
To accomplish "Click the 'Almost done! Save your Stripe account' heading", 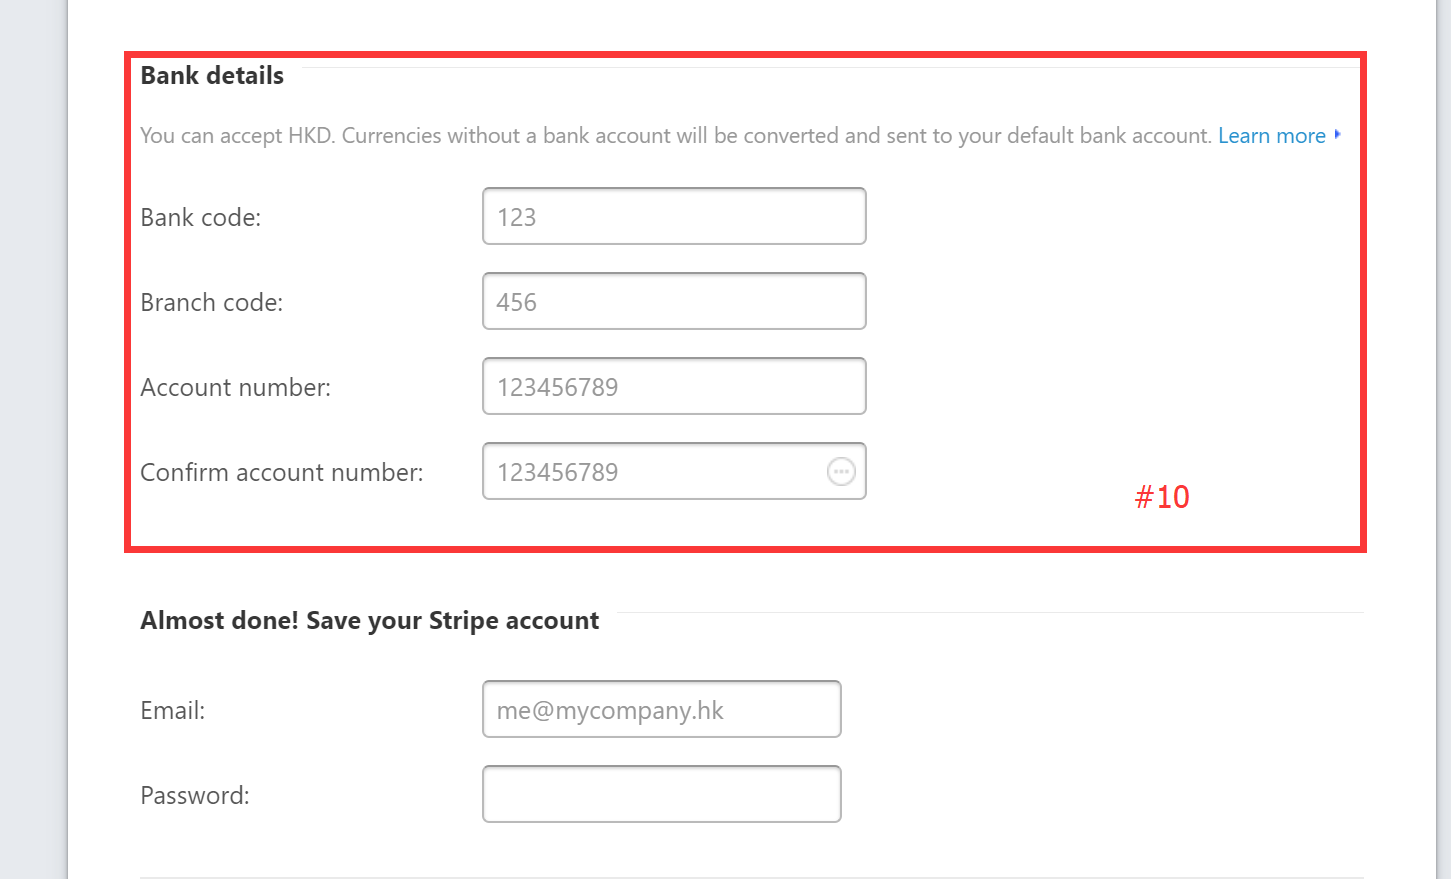I will (370, 621).
